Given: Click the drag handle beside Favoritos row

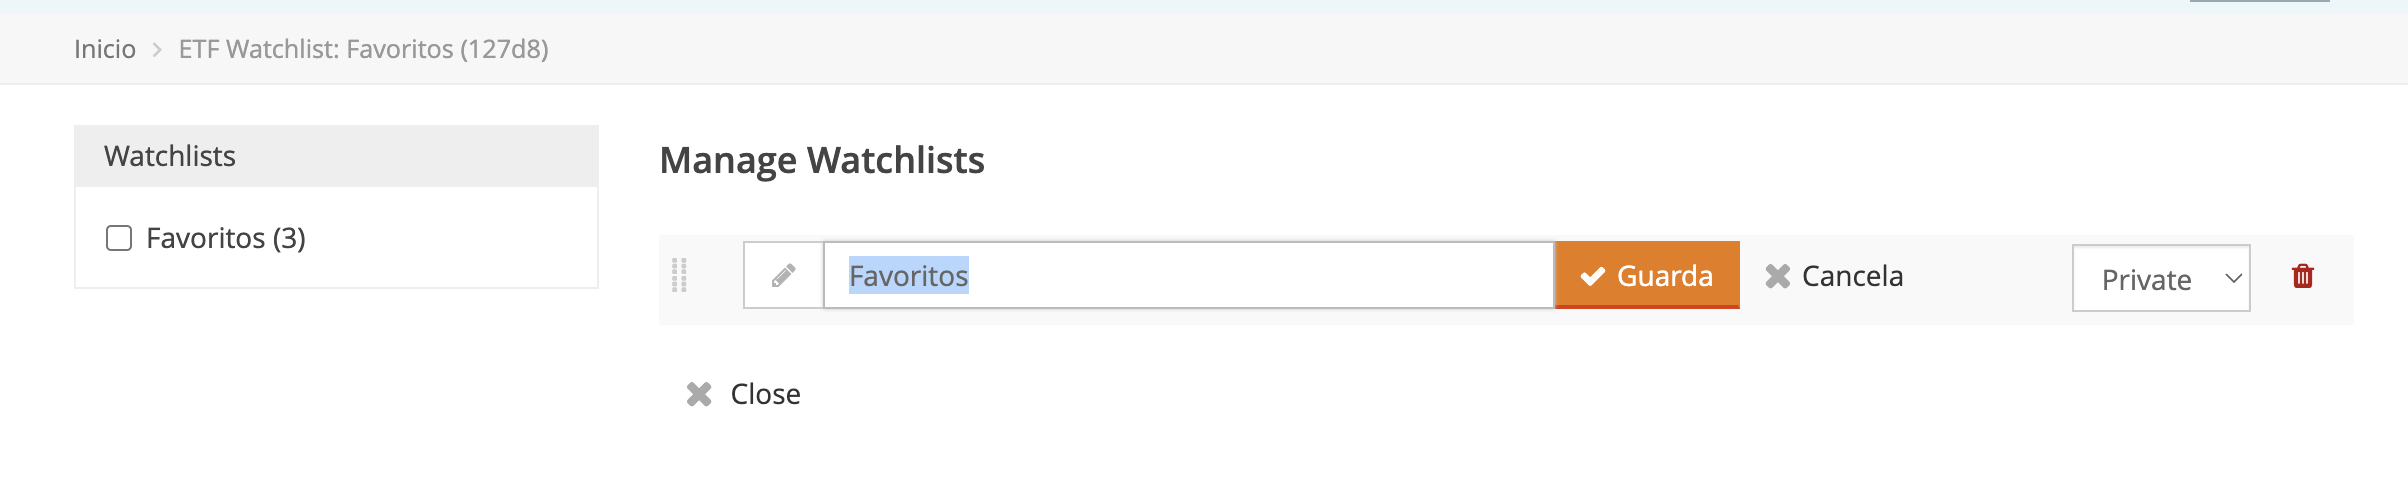Looking at the screenshot, I should [x=679, y=275].
